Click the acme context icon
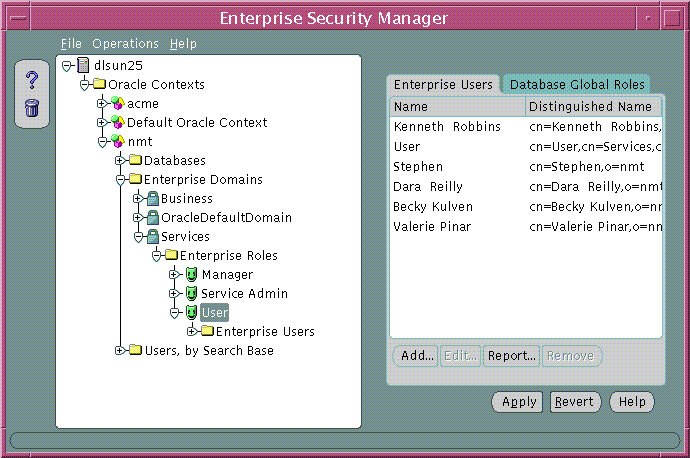Screen dimensions: 690x458 click(117, 104)
